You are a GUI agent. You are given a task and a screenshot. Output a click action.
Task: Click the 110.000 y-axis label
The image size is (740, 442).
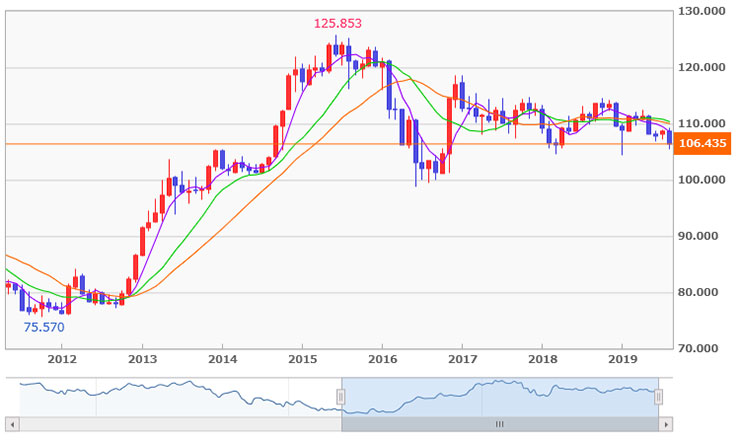click(702, 124)
